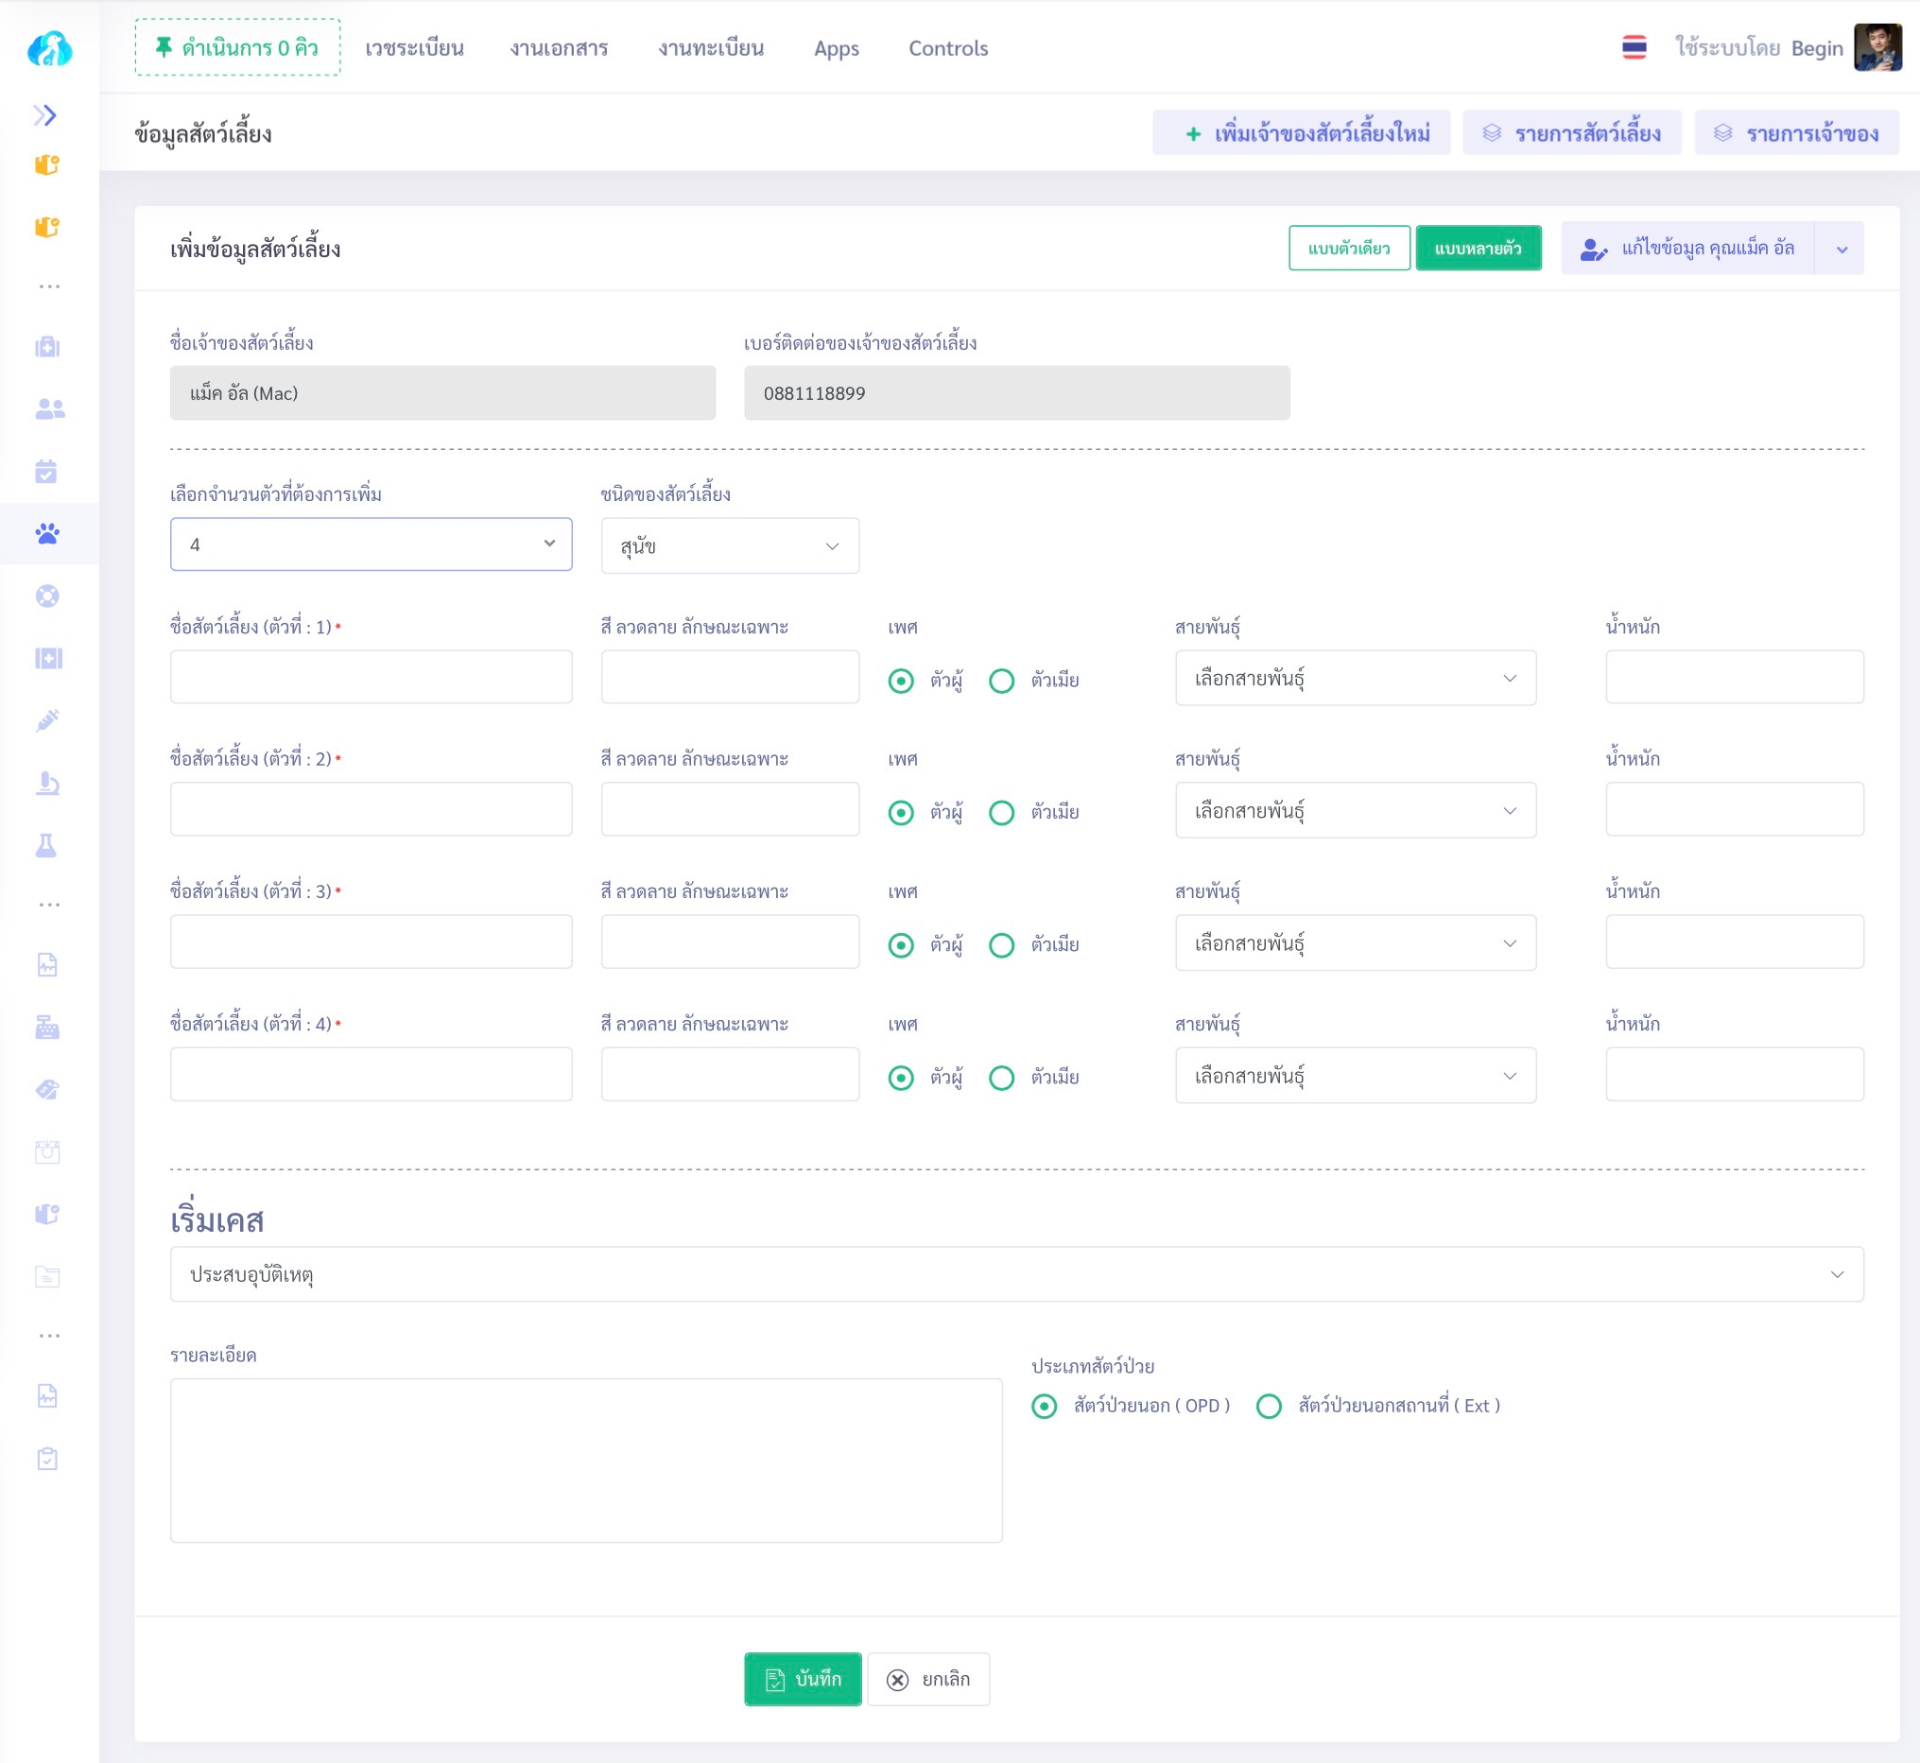
Task: Select ตัวเมีย radio for pet 3
Action: 1001,945
